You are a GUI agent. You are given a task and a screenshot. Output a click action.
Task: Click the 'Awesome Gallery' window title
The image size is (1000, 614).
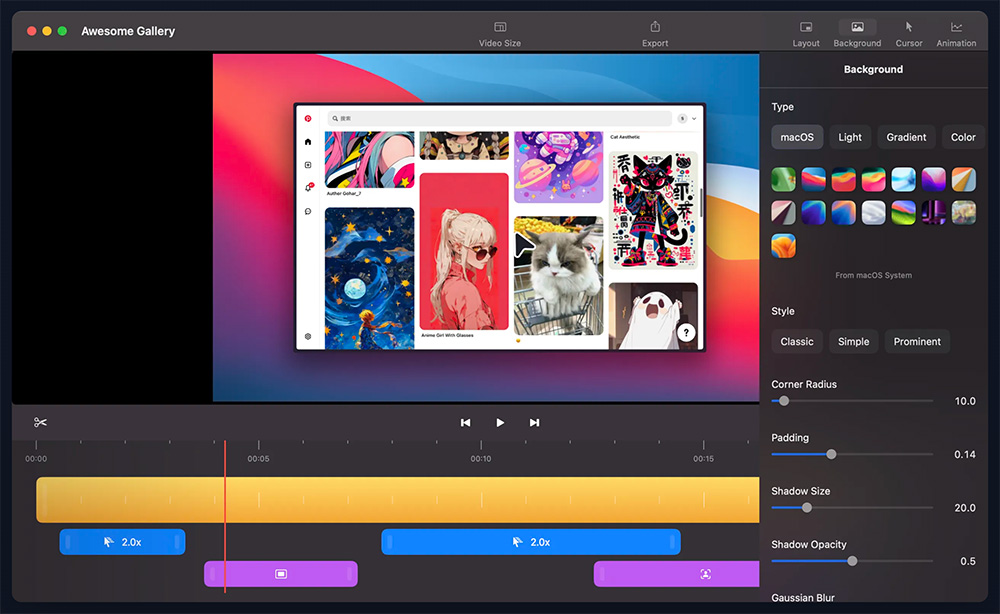pos(128,31)
